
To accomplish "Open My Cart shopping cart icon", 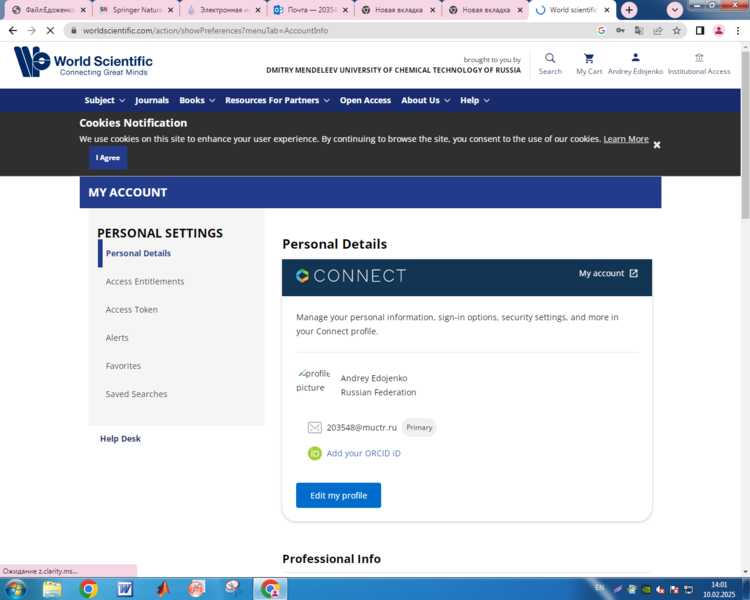I will [589, 59].
